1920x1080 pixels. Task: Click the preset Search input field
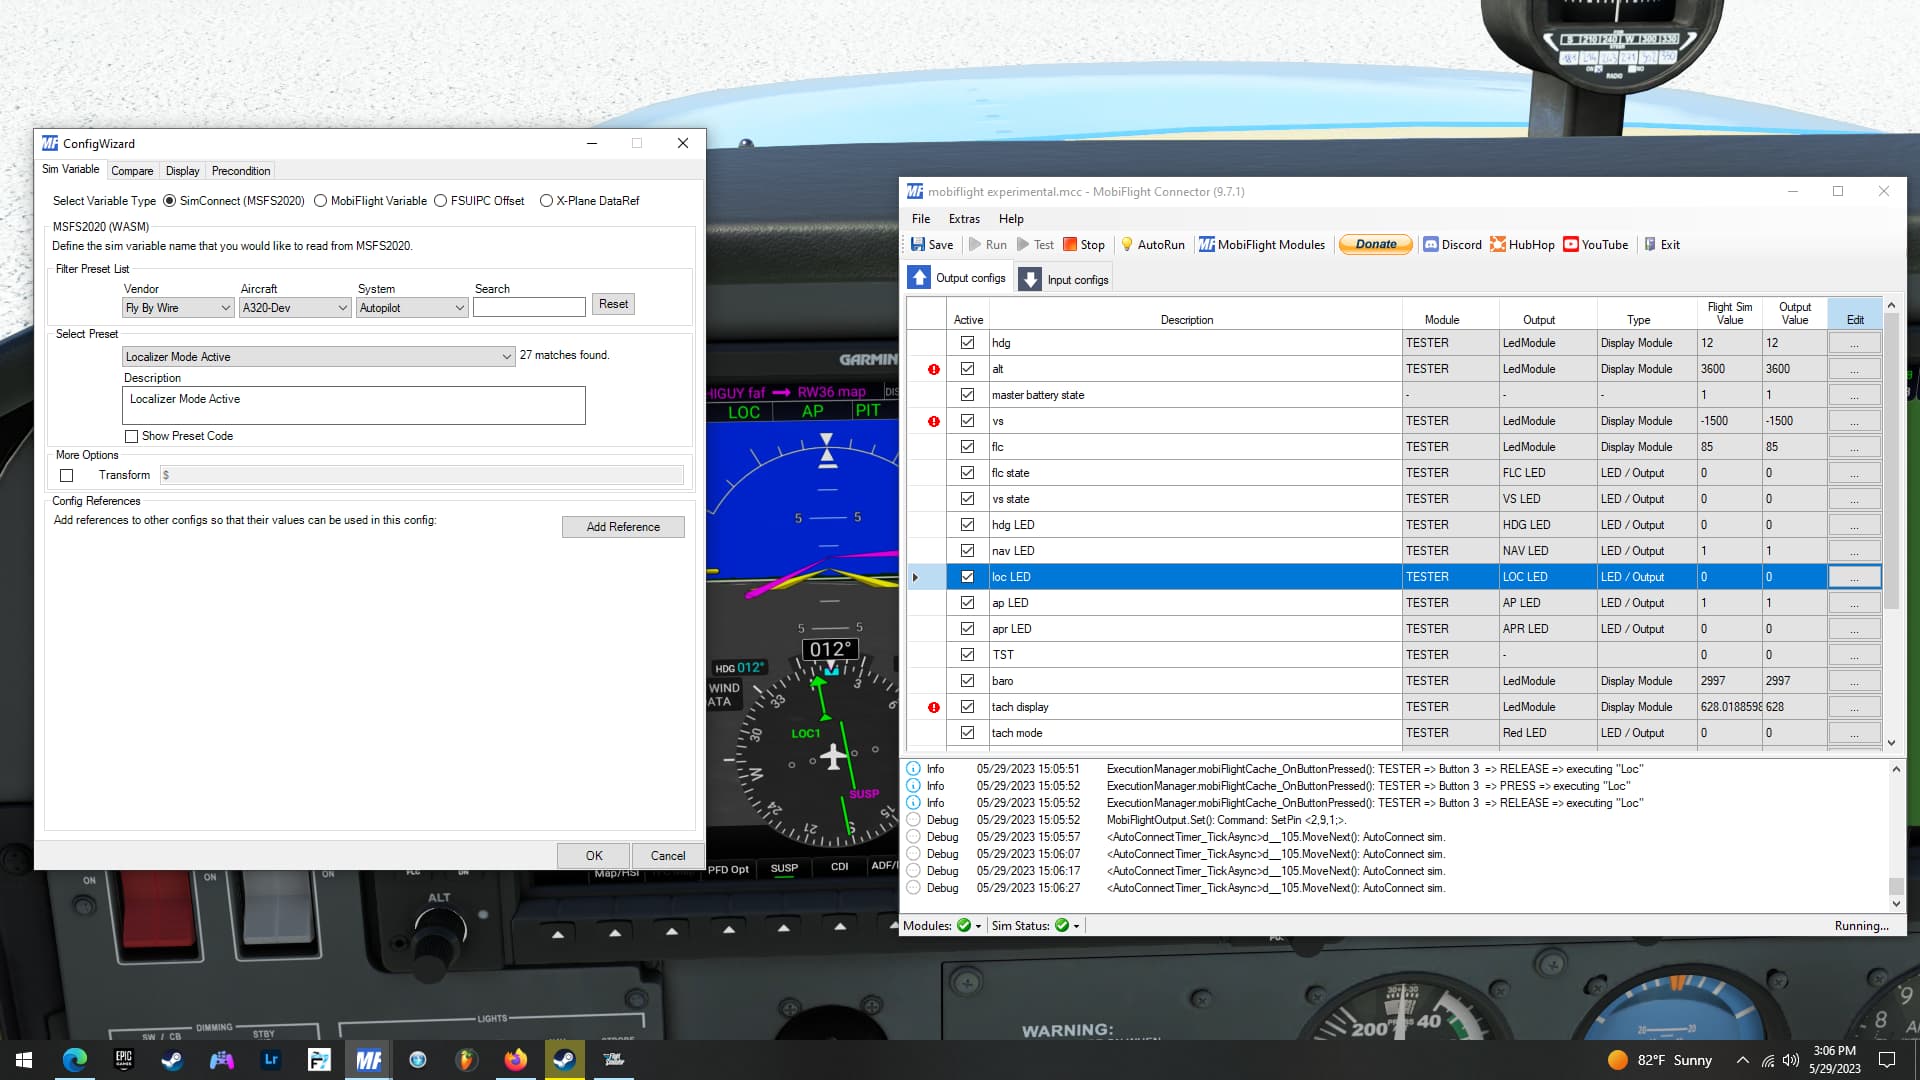click(529, 307)
